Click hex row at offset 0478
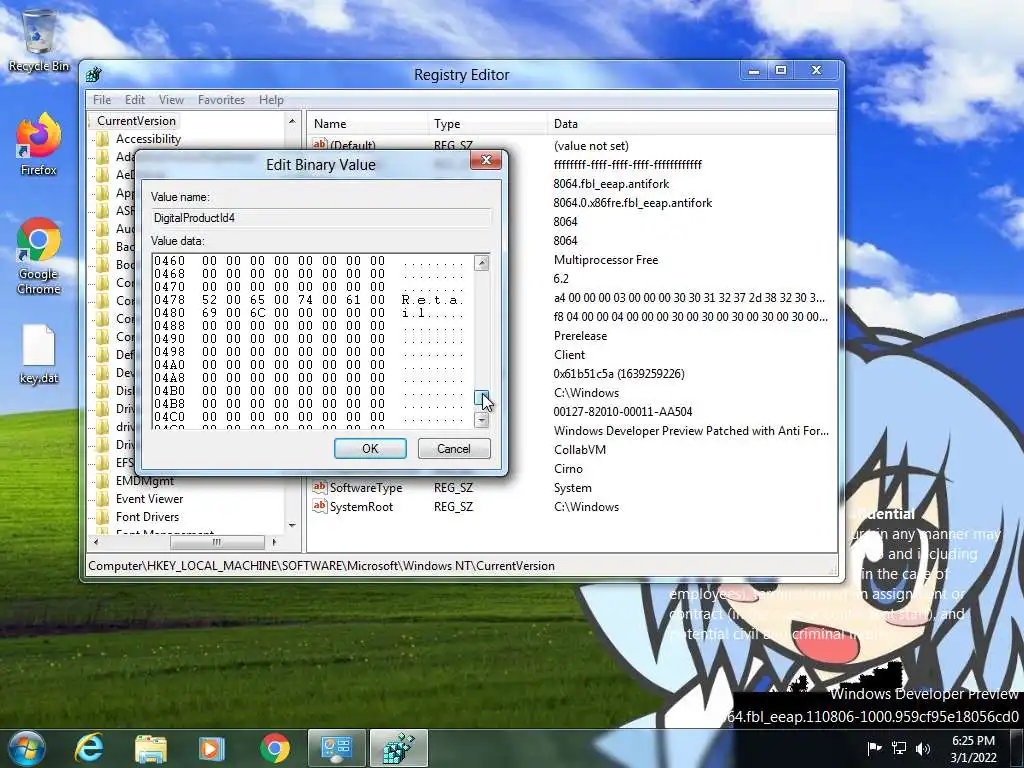1024x768 pixels. tap(308, 300)
